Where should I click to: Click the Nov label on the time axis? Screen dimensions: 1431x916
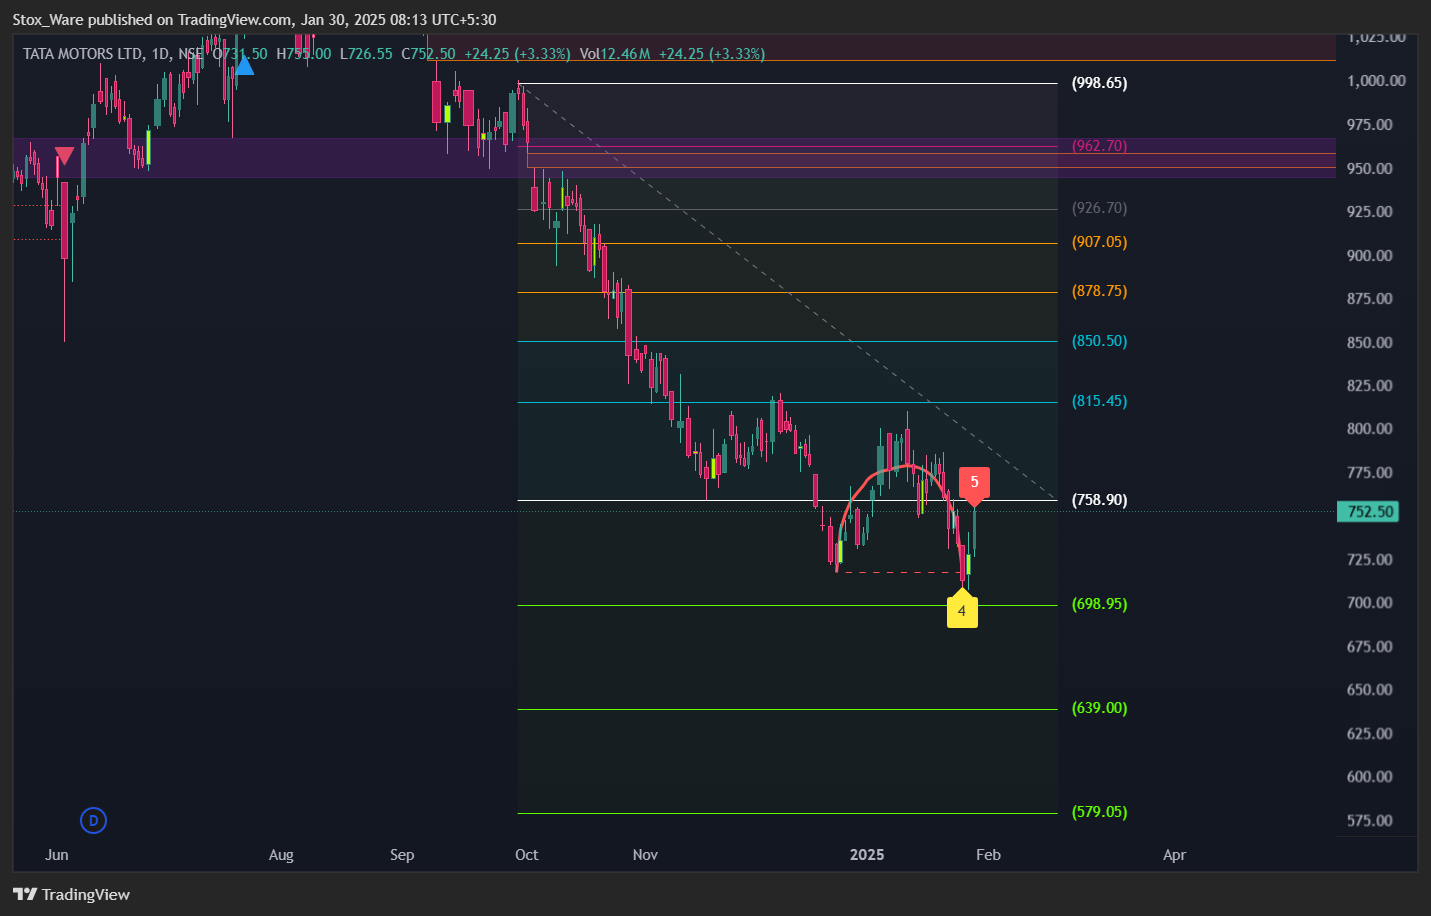pos(645,855)
